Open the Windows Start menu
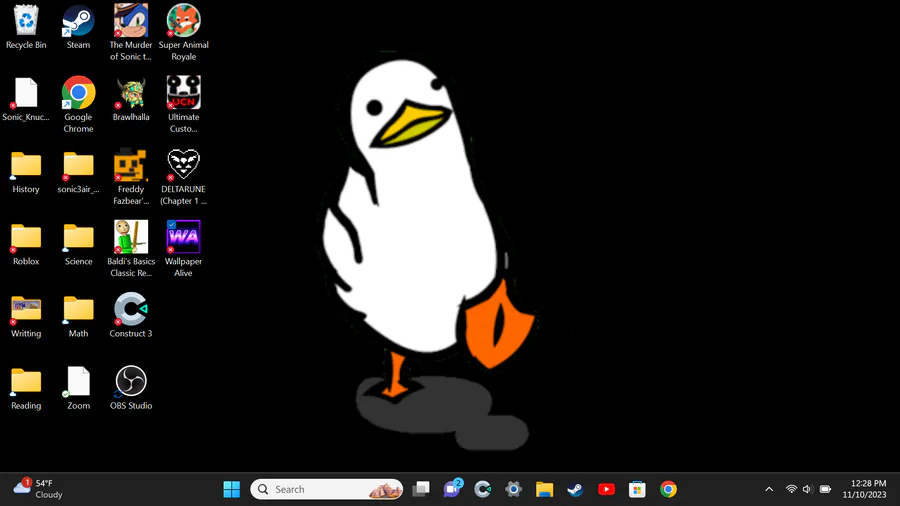The image size is (900, 506). click(232, 489)
